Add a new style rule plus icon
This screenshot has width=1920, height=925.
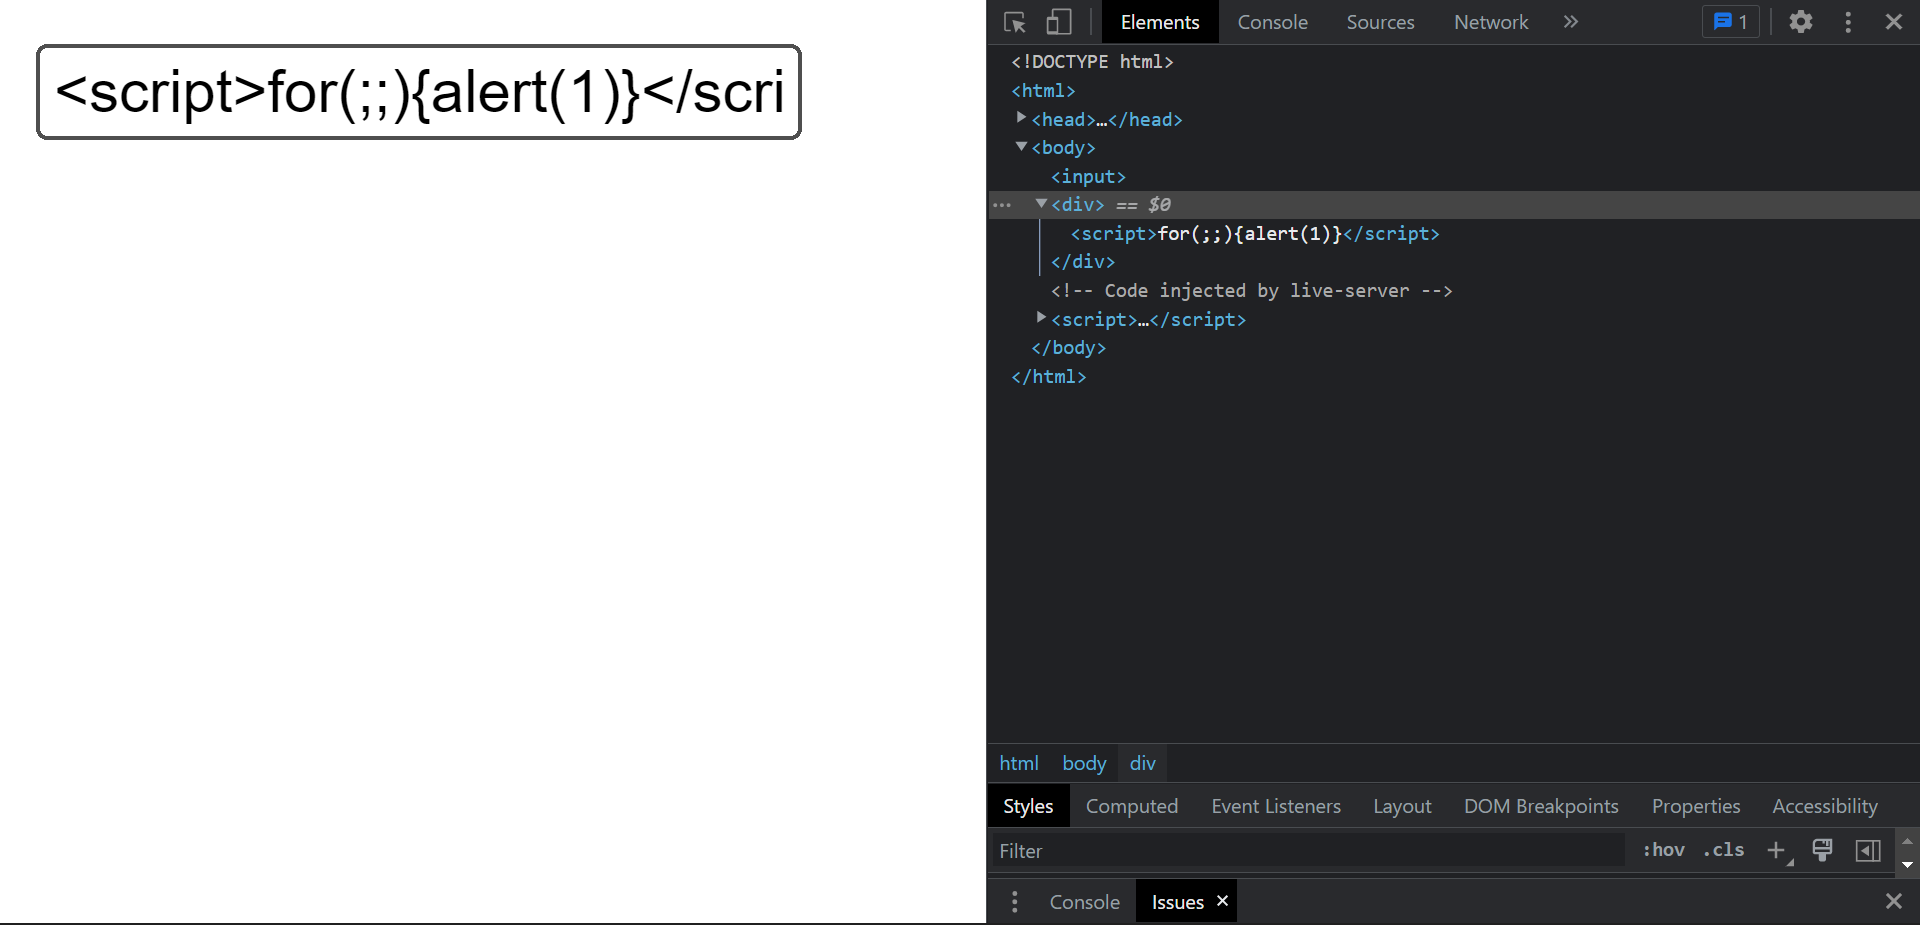tap(1777, 850)
